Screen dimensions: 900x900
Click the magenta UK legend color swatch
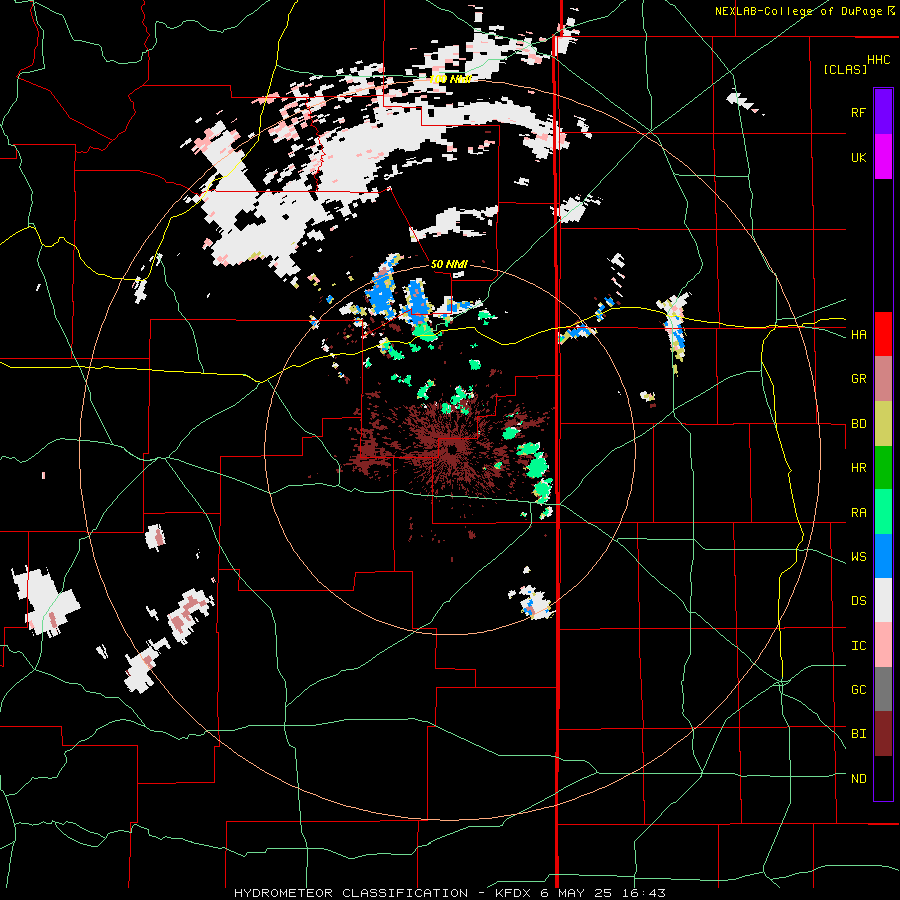(883, 157)
